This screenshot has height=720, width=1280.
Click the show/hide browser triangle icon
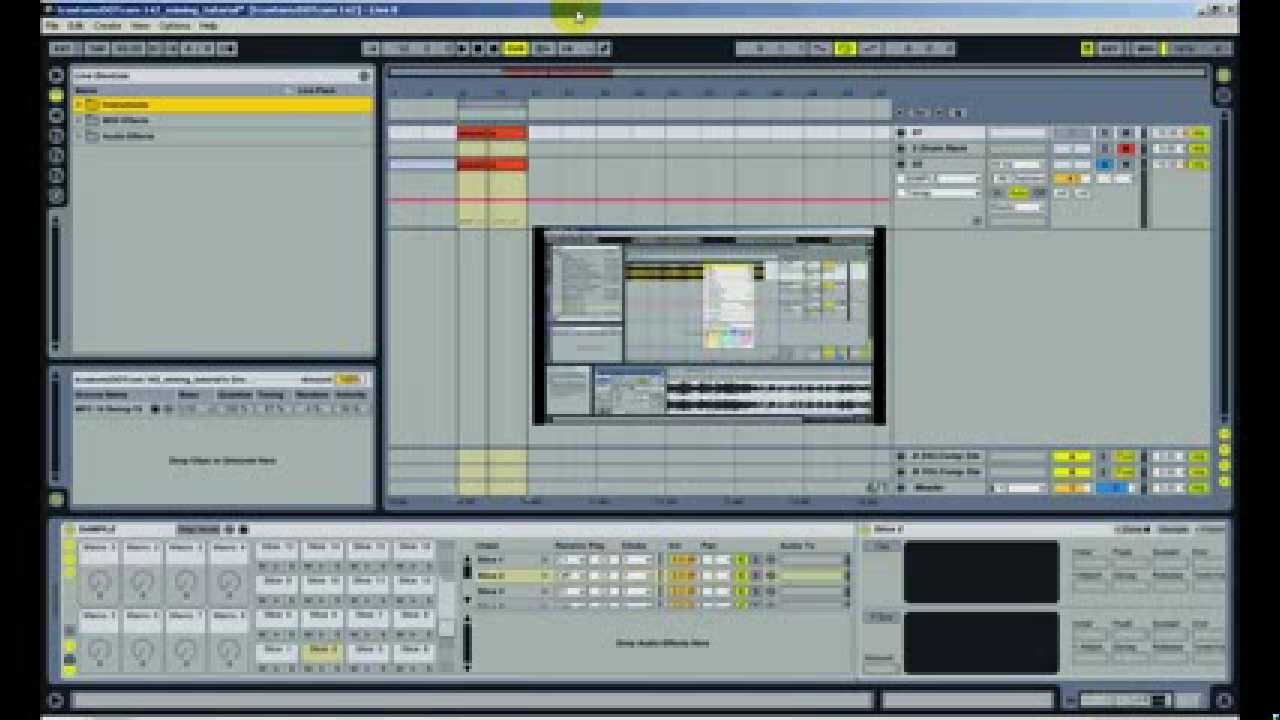pos(57,76)
